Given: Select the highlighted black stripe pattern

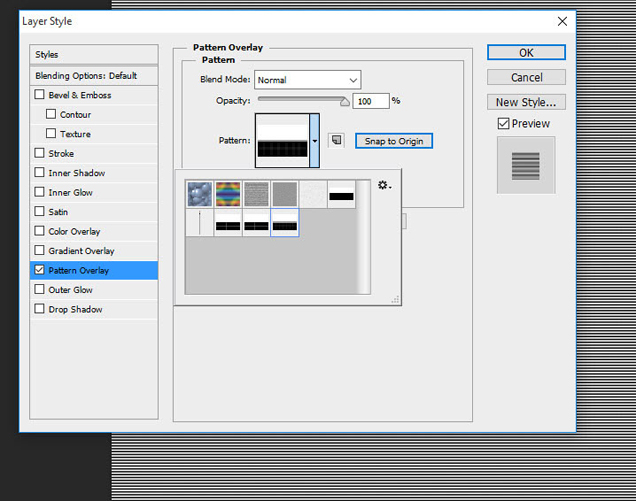Looking at the screenshot, I should pyautogui.click(x=285, y=223).
